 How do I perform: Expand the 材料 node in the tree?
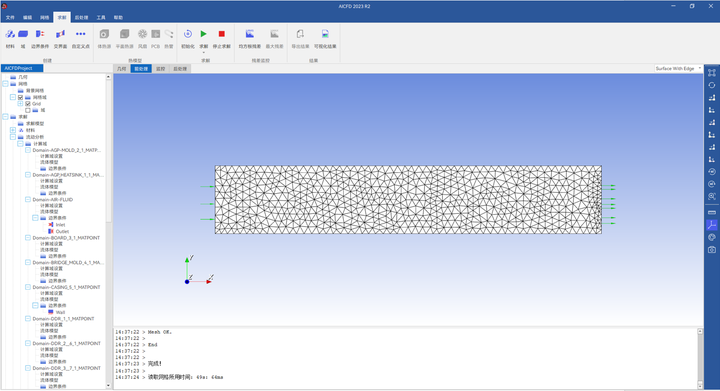coord(13,130)
